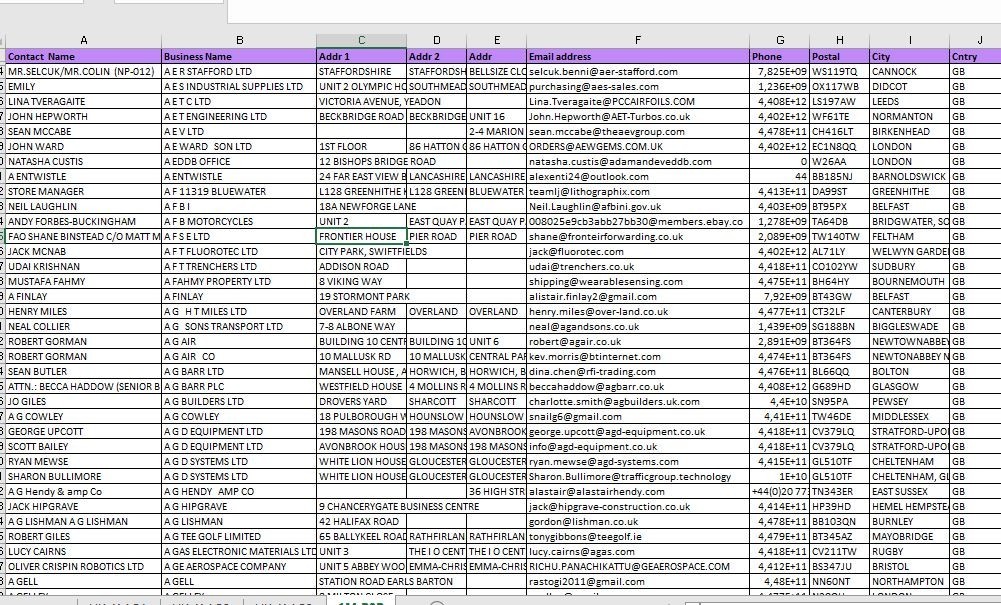Screen dimensions: 1001x605
Task: Select business 'A F T FLUOROTEC LTD'
Action: coord(239,251)
